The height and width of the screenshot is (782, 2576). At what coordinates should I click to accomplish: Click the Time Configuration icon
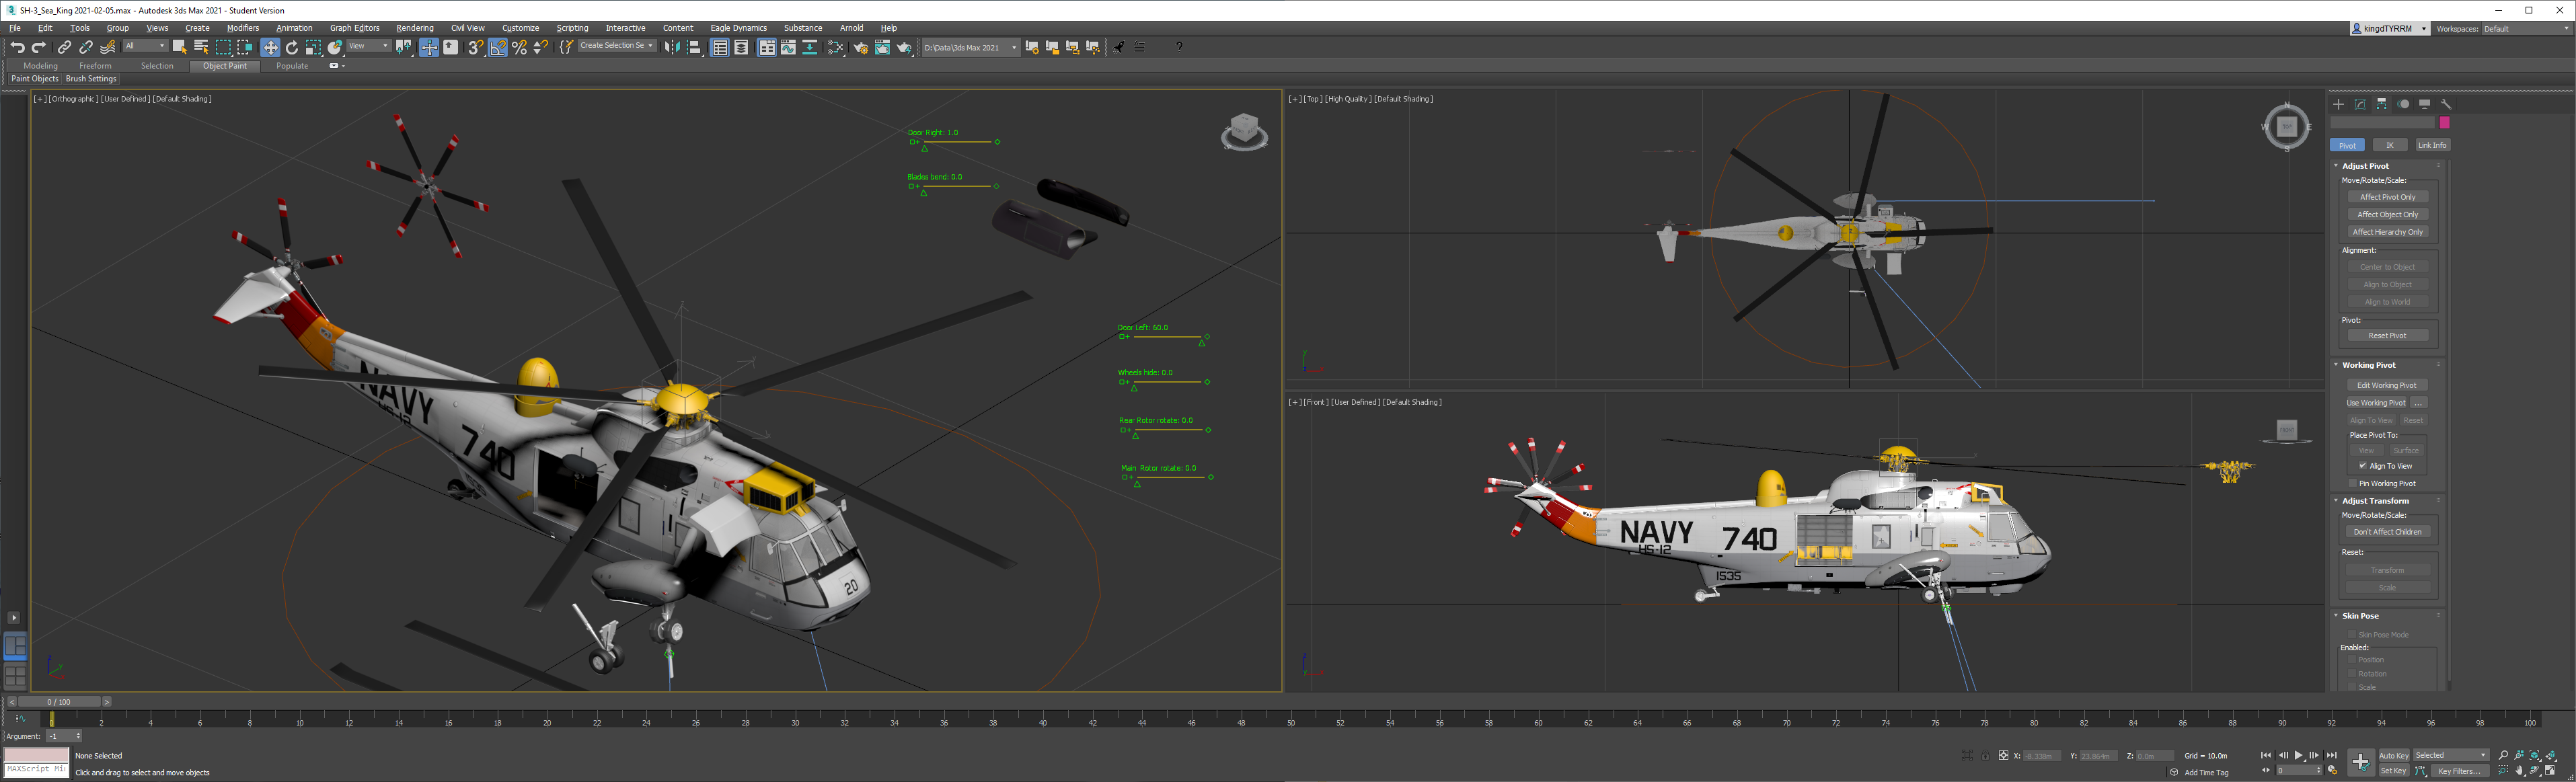[x=2332, y=771]
